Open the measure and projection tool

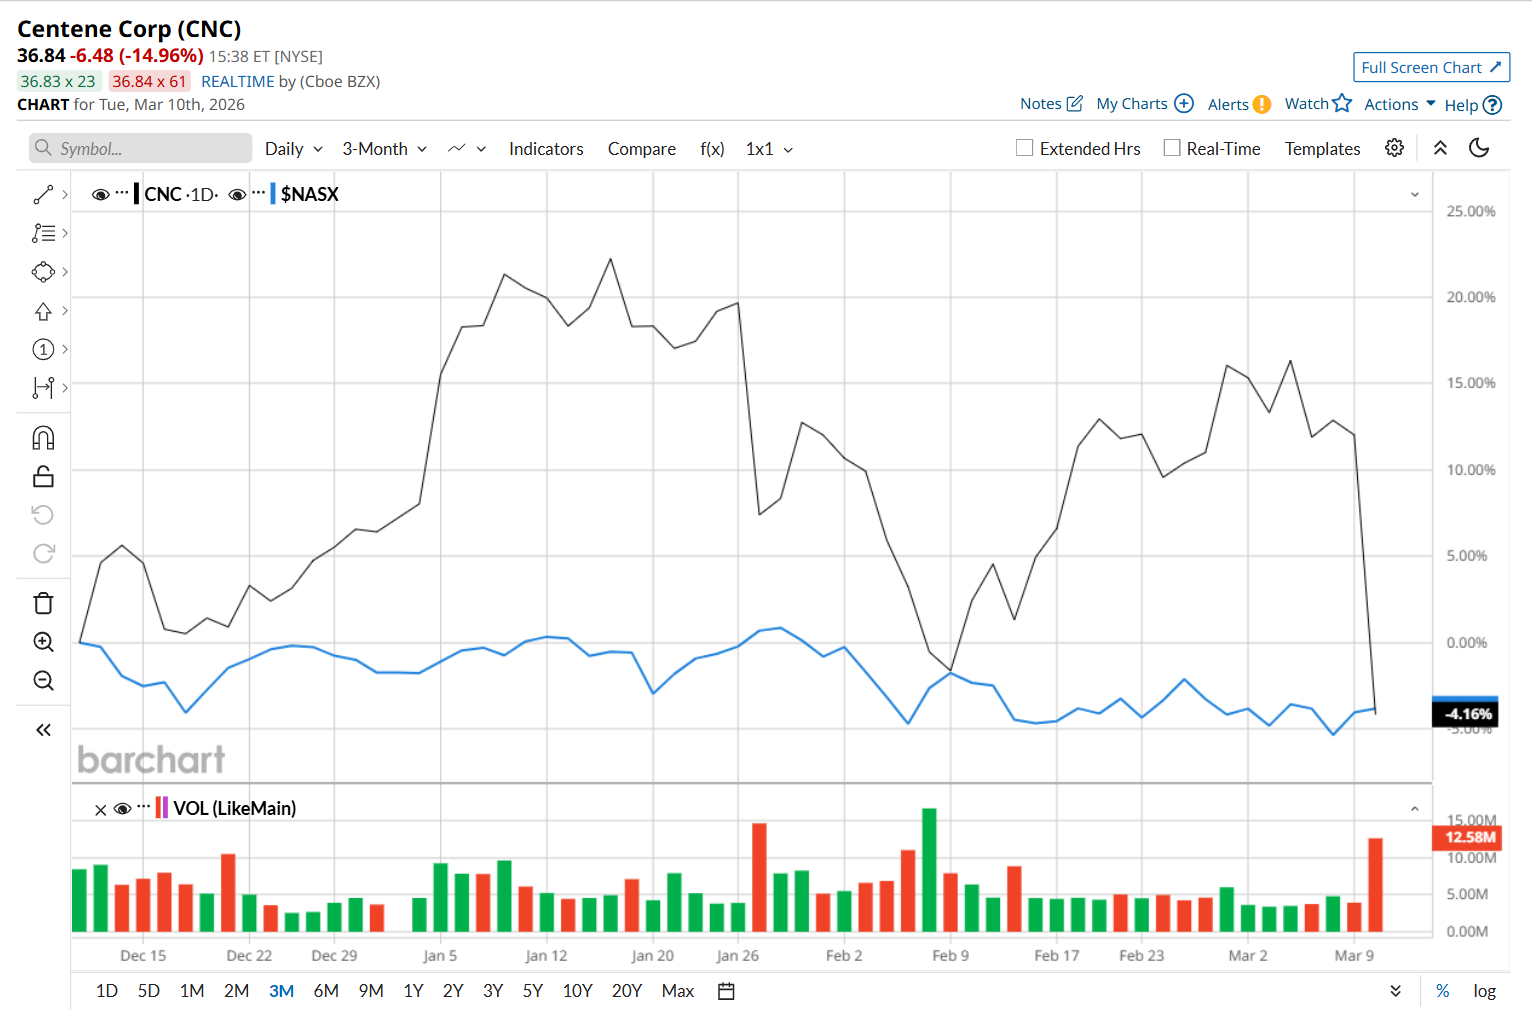click(43, 388)
